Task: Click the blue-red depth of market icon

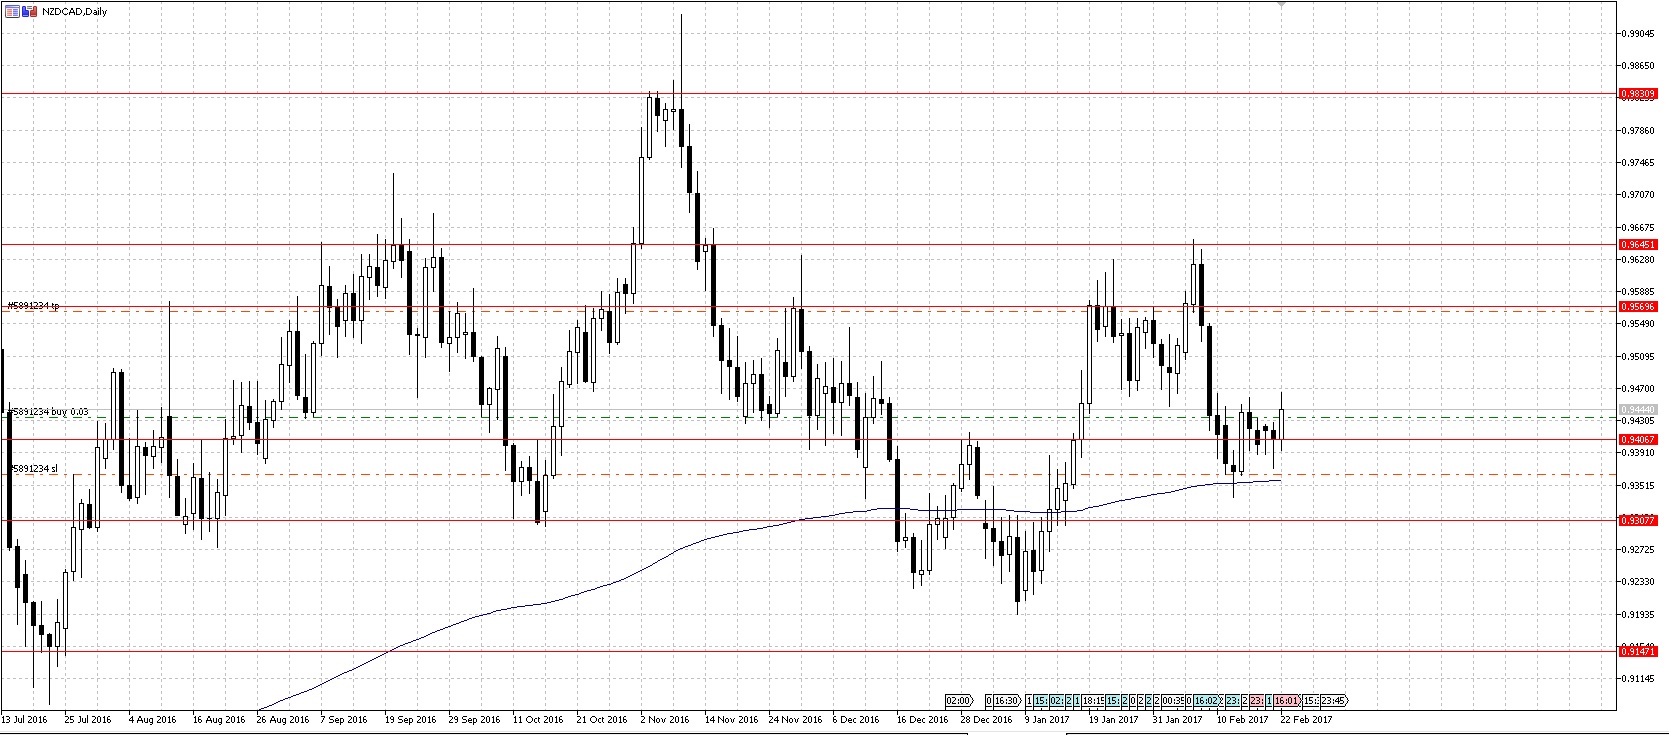Action: point(29,11)
